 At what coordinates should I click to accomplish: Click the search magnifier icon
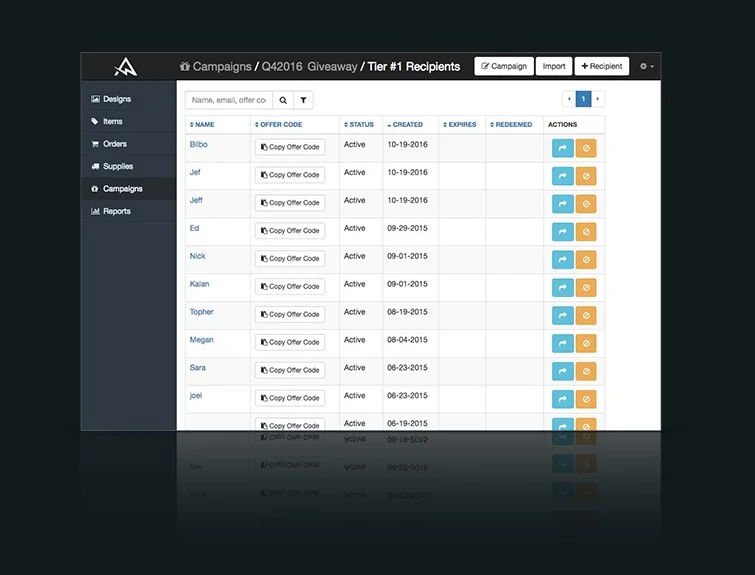pos(283,100)
